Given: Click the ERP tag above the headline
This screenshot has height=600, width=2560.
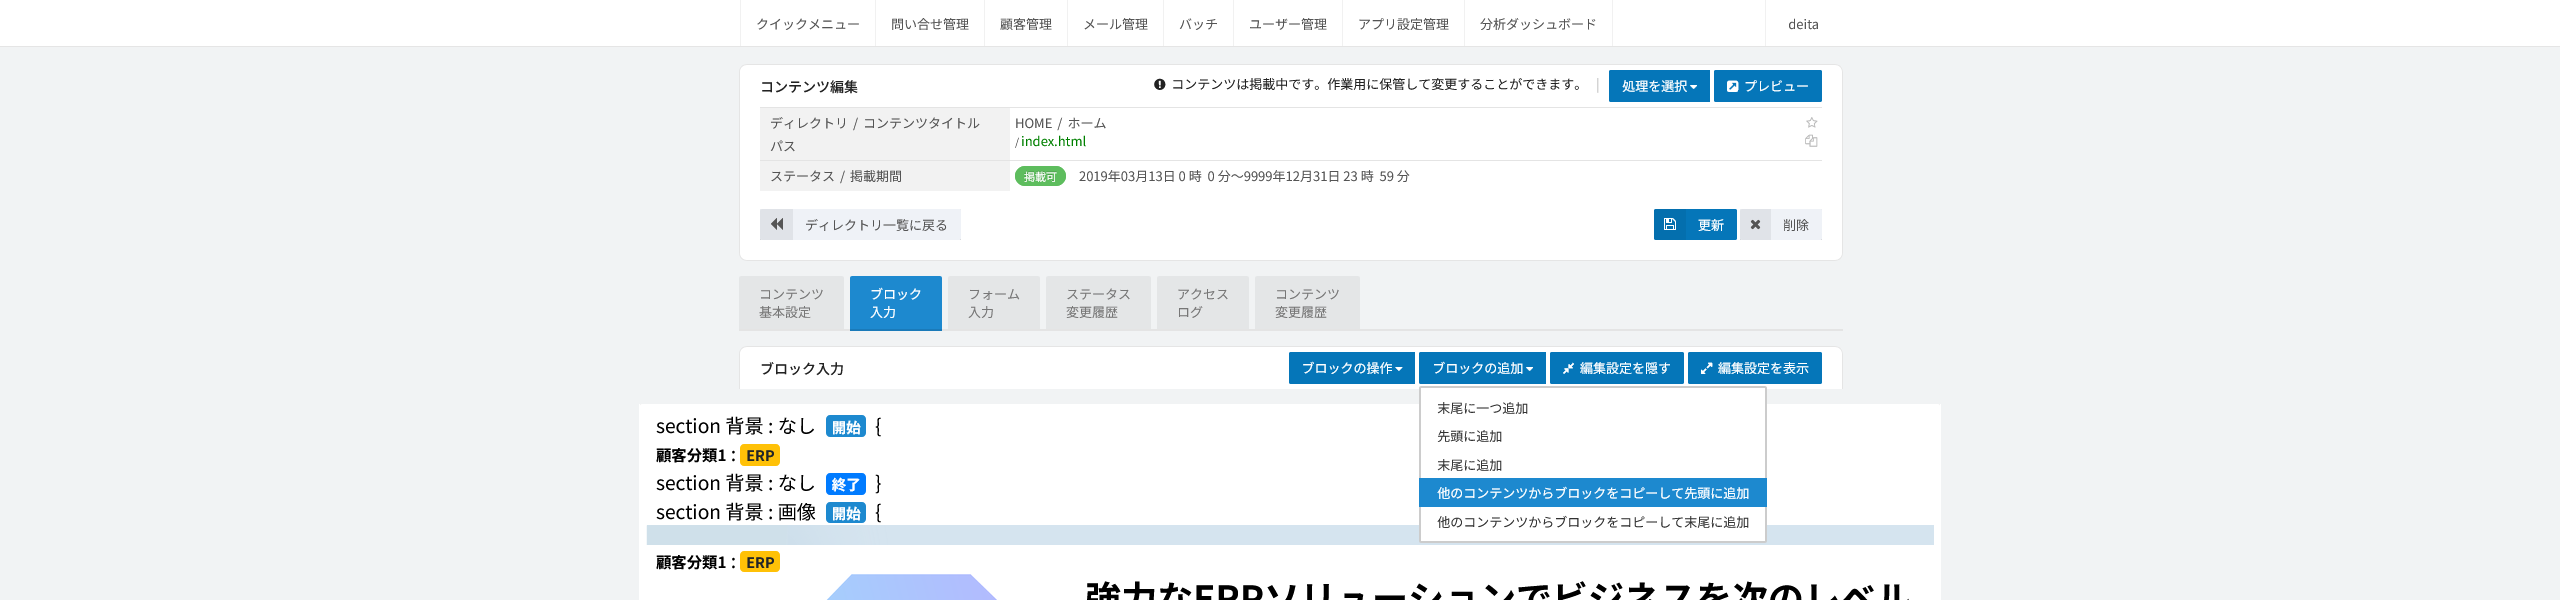Looking at the screenshot, I should [x=760, y=562].
